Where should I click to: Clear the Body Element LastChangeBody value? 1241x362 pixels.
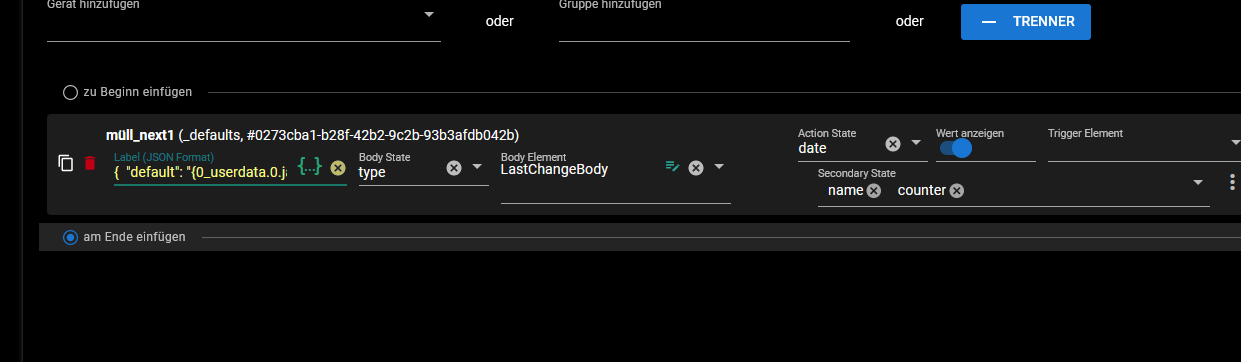coord(696,168)
